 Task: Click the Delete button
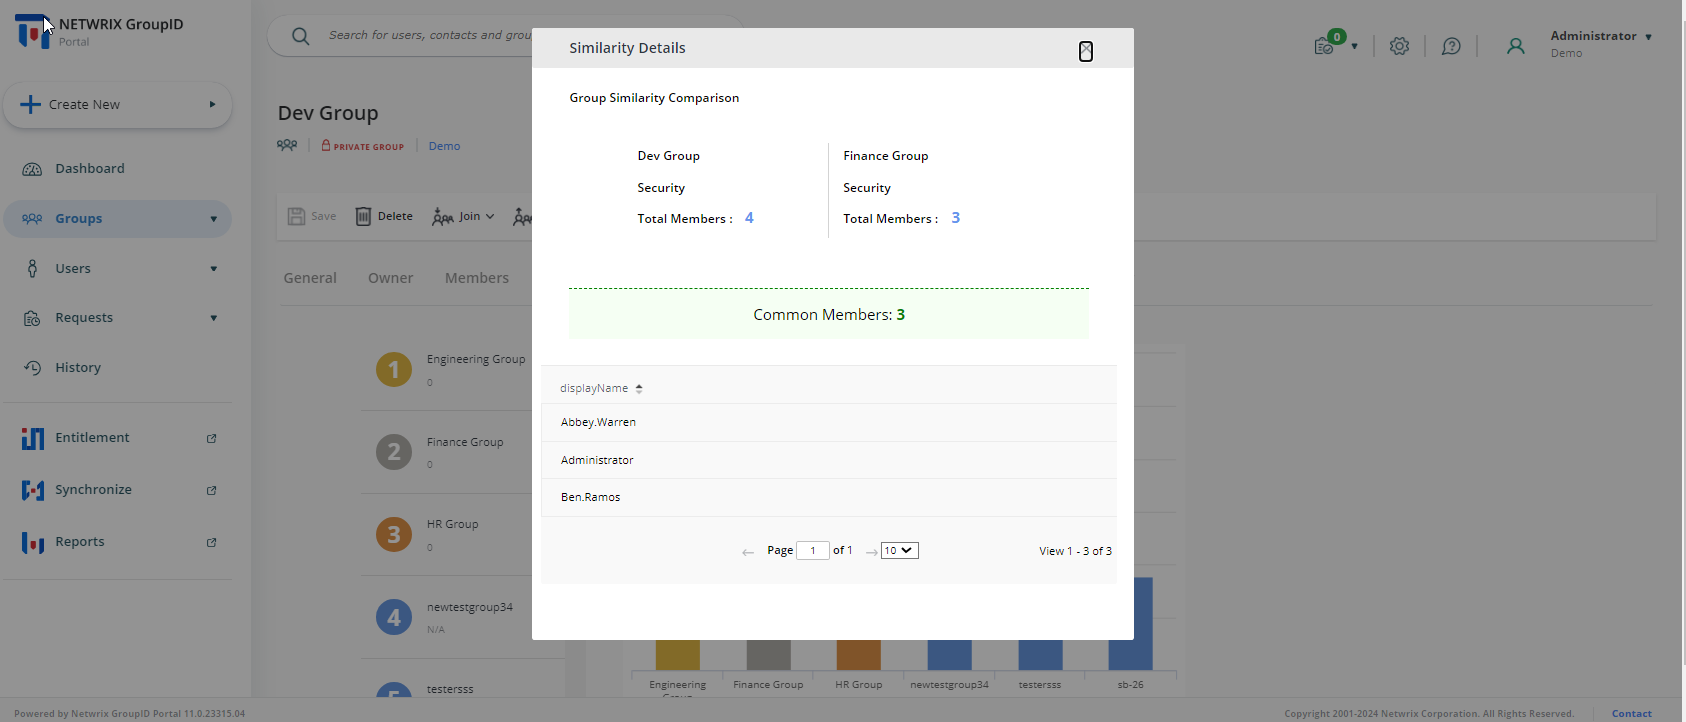click(x=384, y=216)
